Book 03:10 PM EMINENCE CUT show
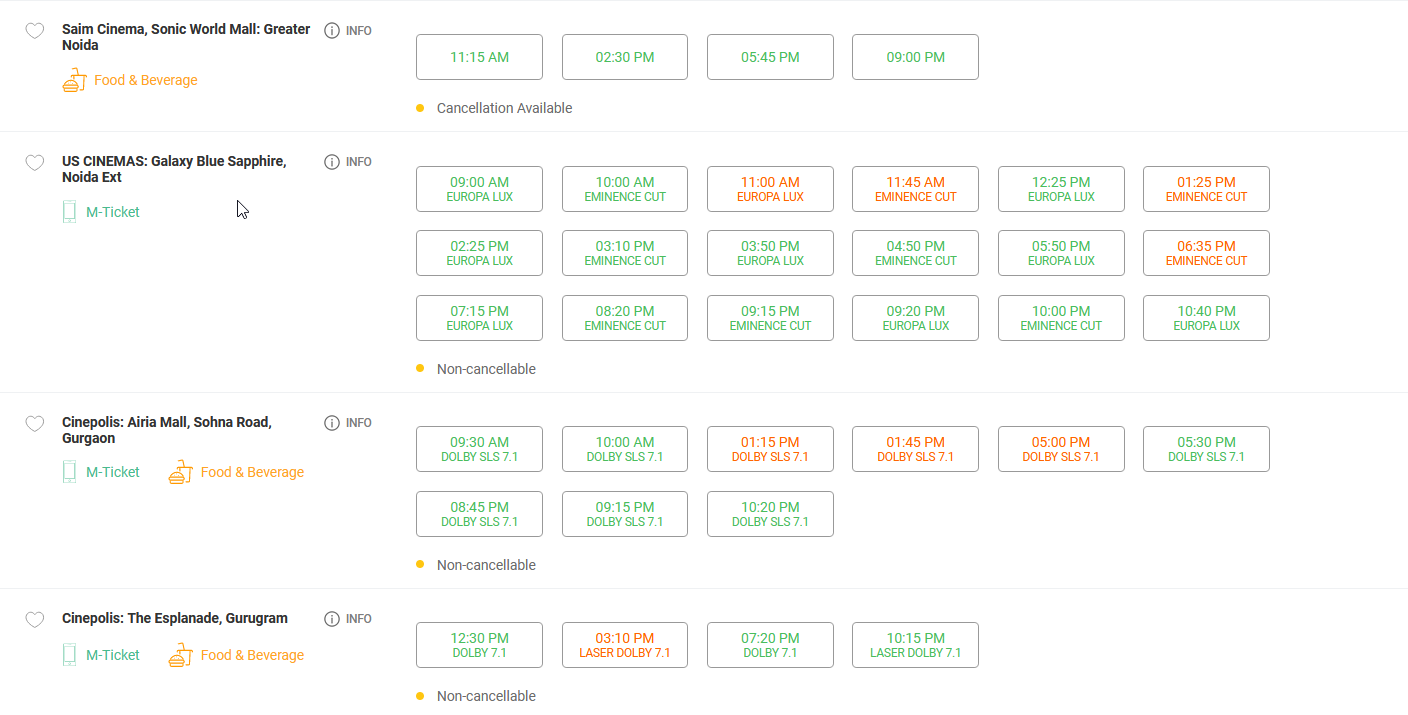 coord(625,253)
